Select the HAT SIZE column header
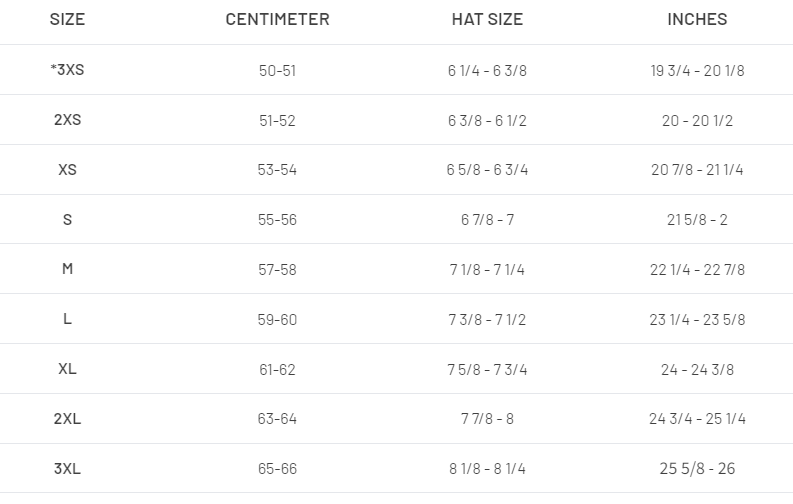The image size is (793, 504). coord(487,19)
